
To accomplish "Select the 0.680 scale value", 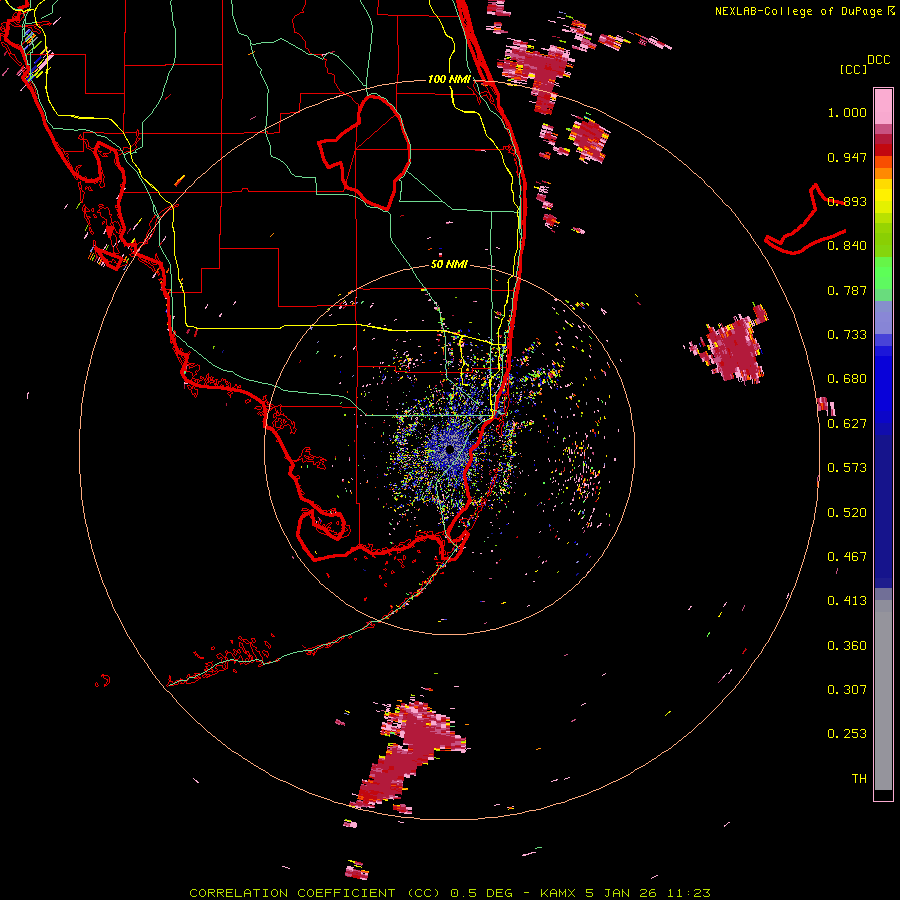I will coord(847,379).
